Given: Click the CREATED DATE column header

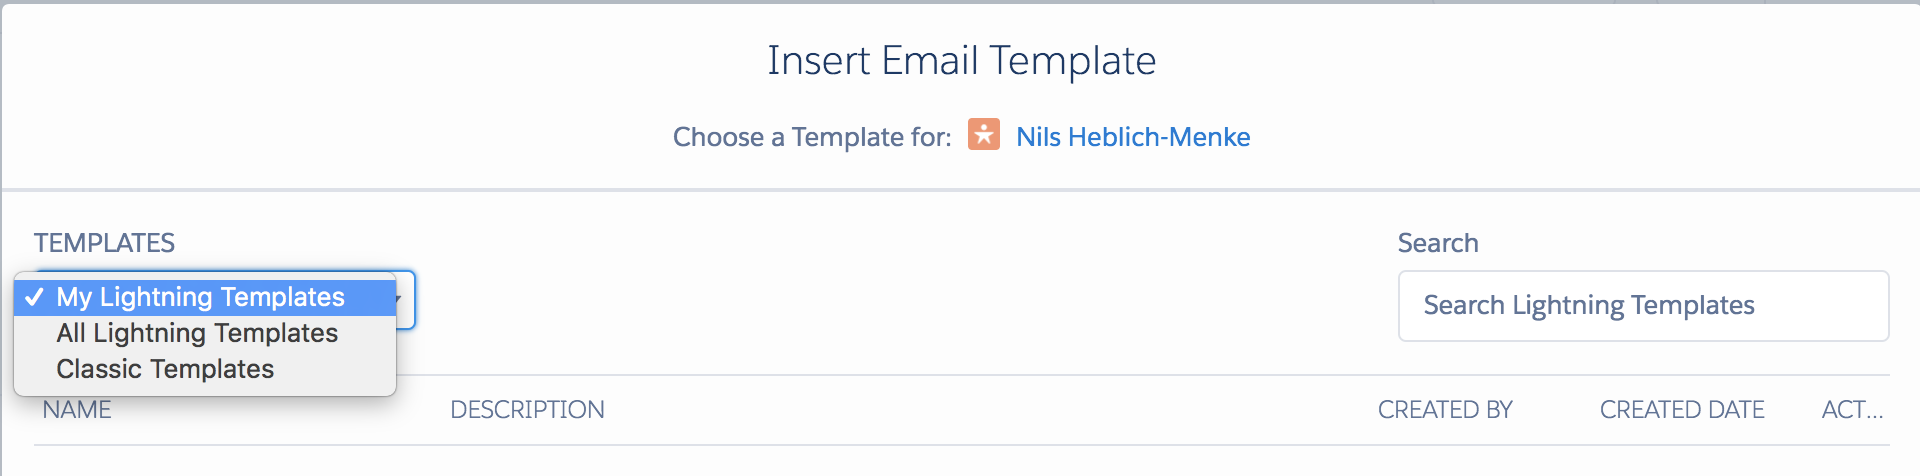Looking at the screenshot, I should click(x=1682, y=410).
